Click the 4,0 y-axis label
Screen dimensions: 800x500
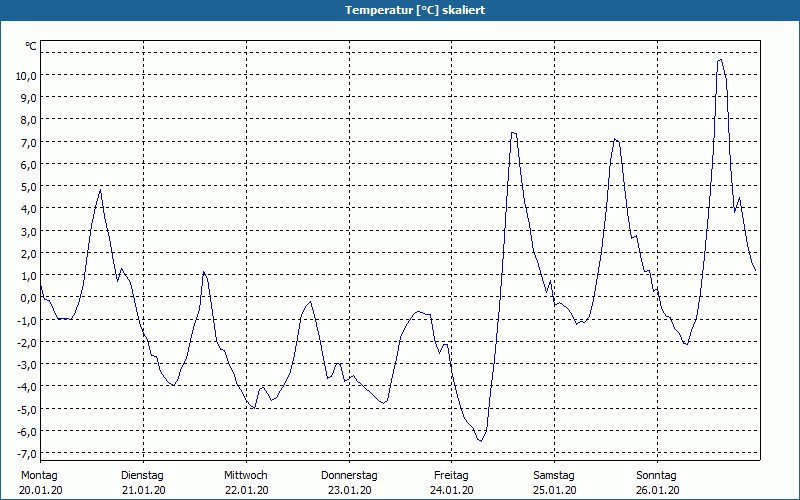[x=29, y=209]
